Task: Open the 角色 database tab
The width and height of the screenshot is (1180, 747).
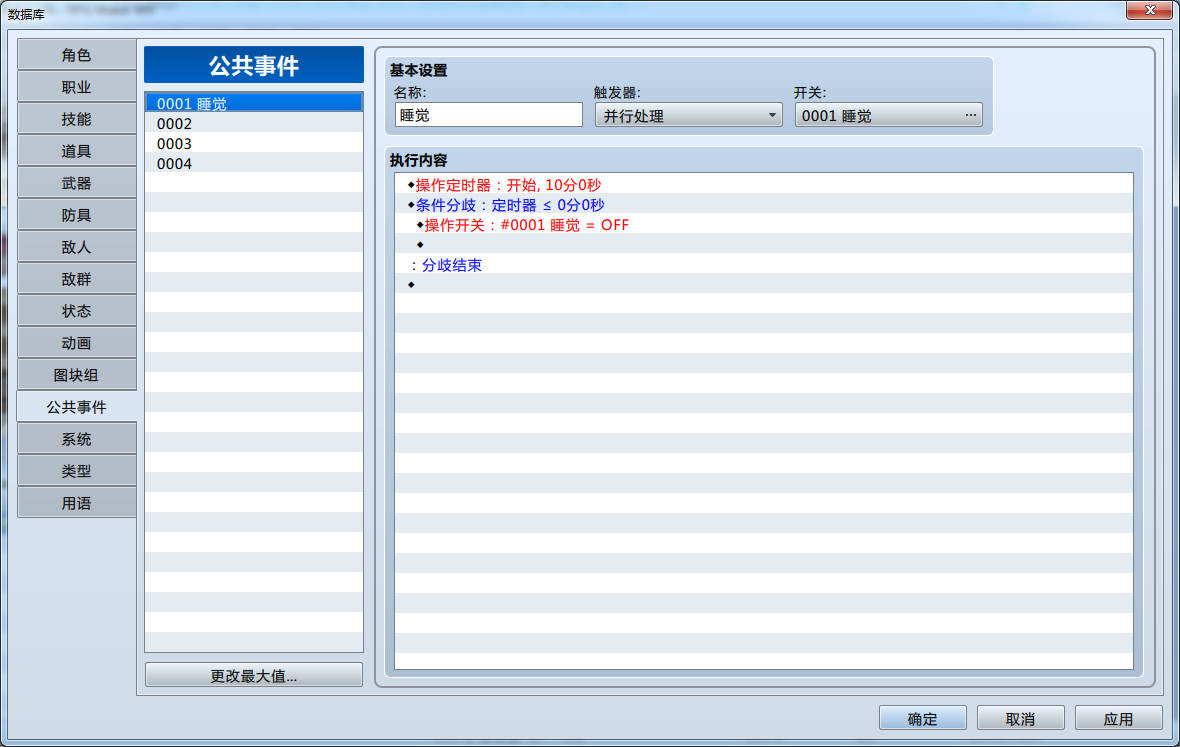Action: click(x=76, y=55)
